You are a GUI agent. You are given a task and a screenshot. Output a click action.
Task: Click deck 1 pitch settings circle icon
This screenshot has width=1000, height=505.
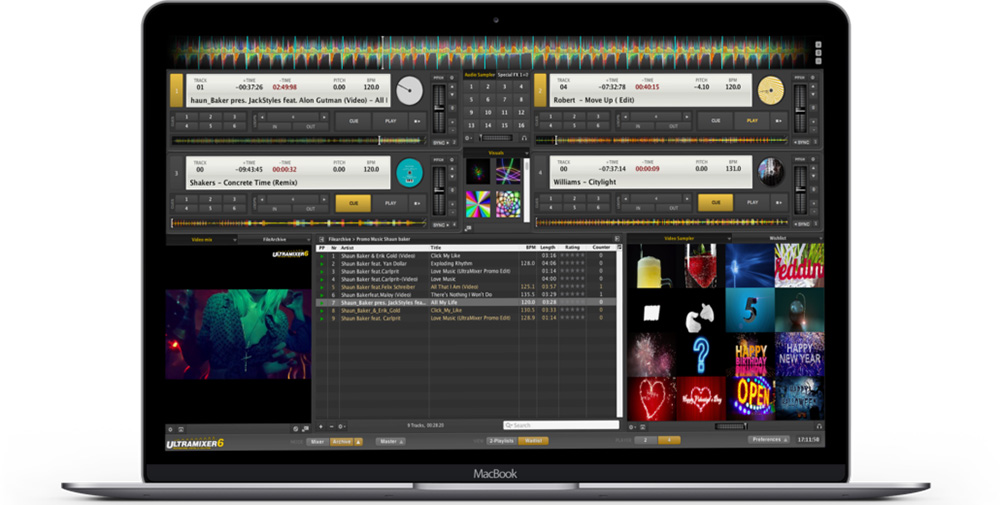(452, 78)
